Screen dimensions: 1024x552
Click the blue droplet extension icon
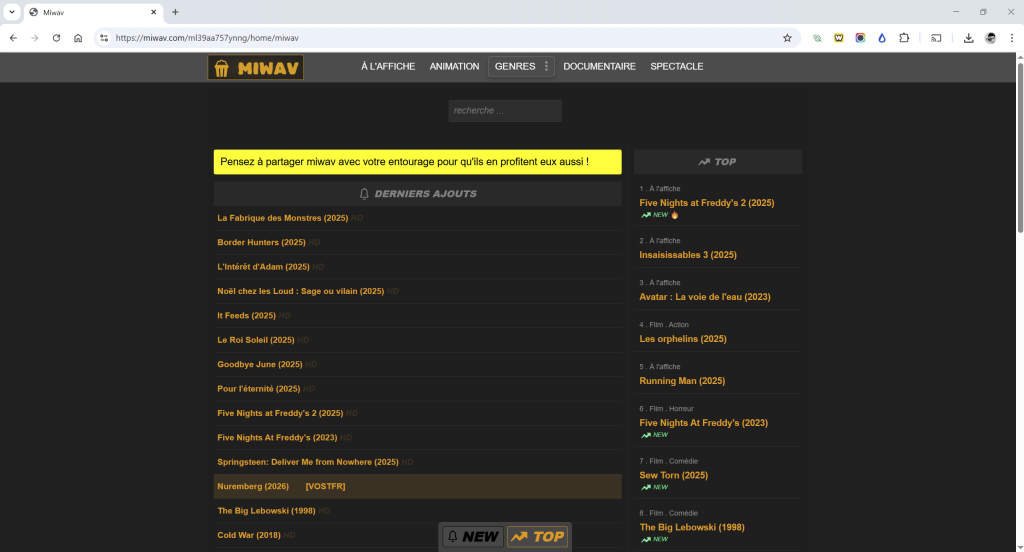(x=882, y=38)
